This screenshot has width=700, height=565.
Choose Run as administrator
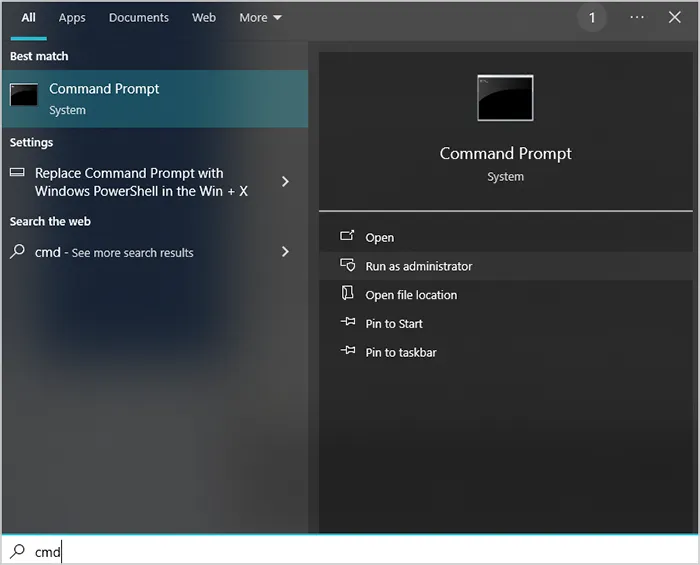(506, 266)
